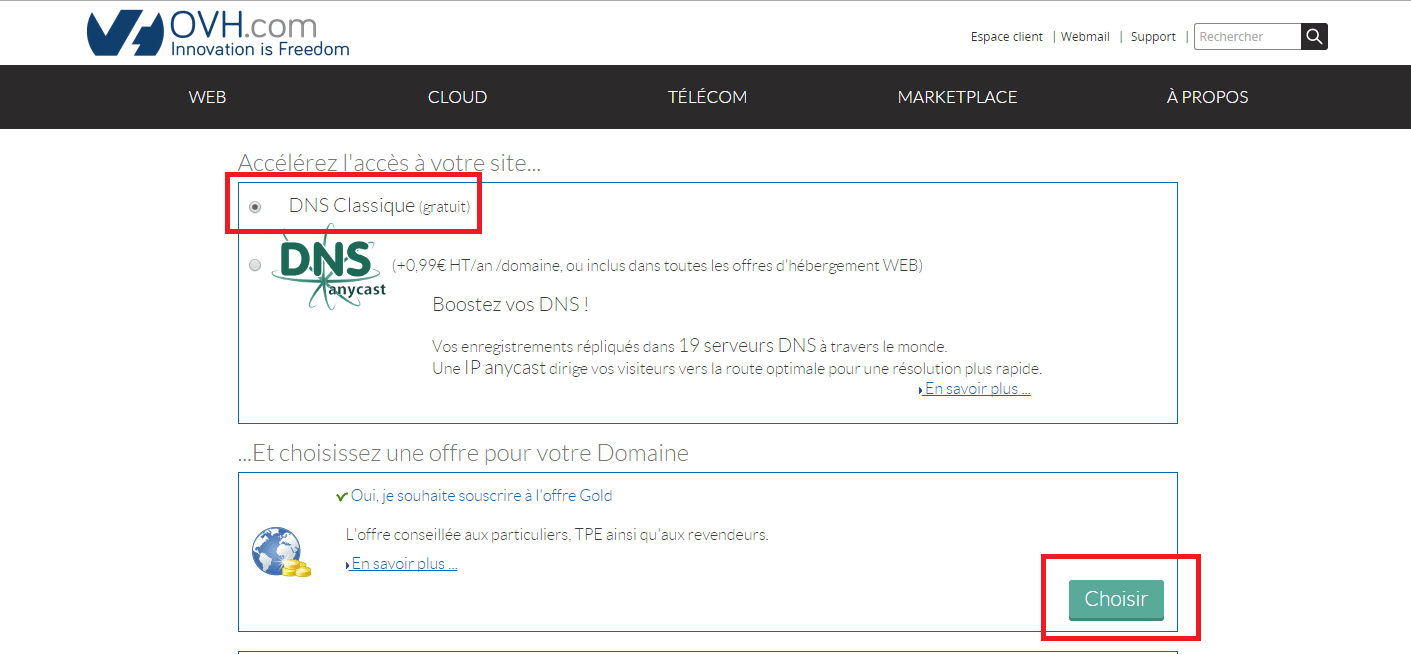
Task: Click 'Oui, je souhaite souscrire à l'offre Gold'
Action: click(481, 495)
